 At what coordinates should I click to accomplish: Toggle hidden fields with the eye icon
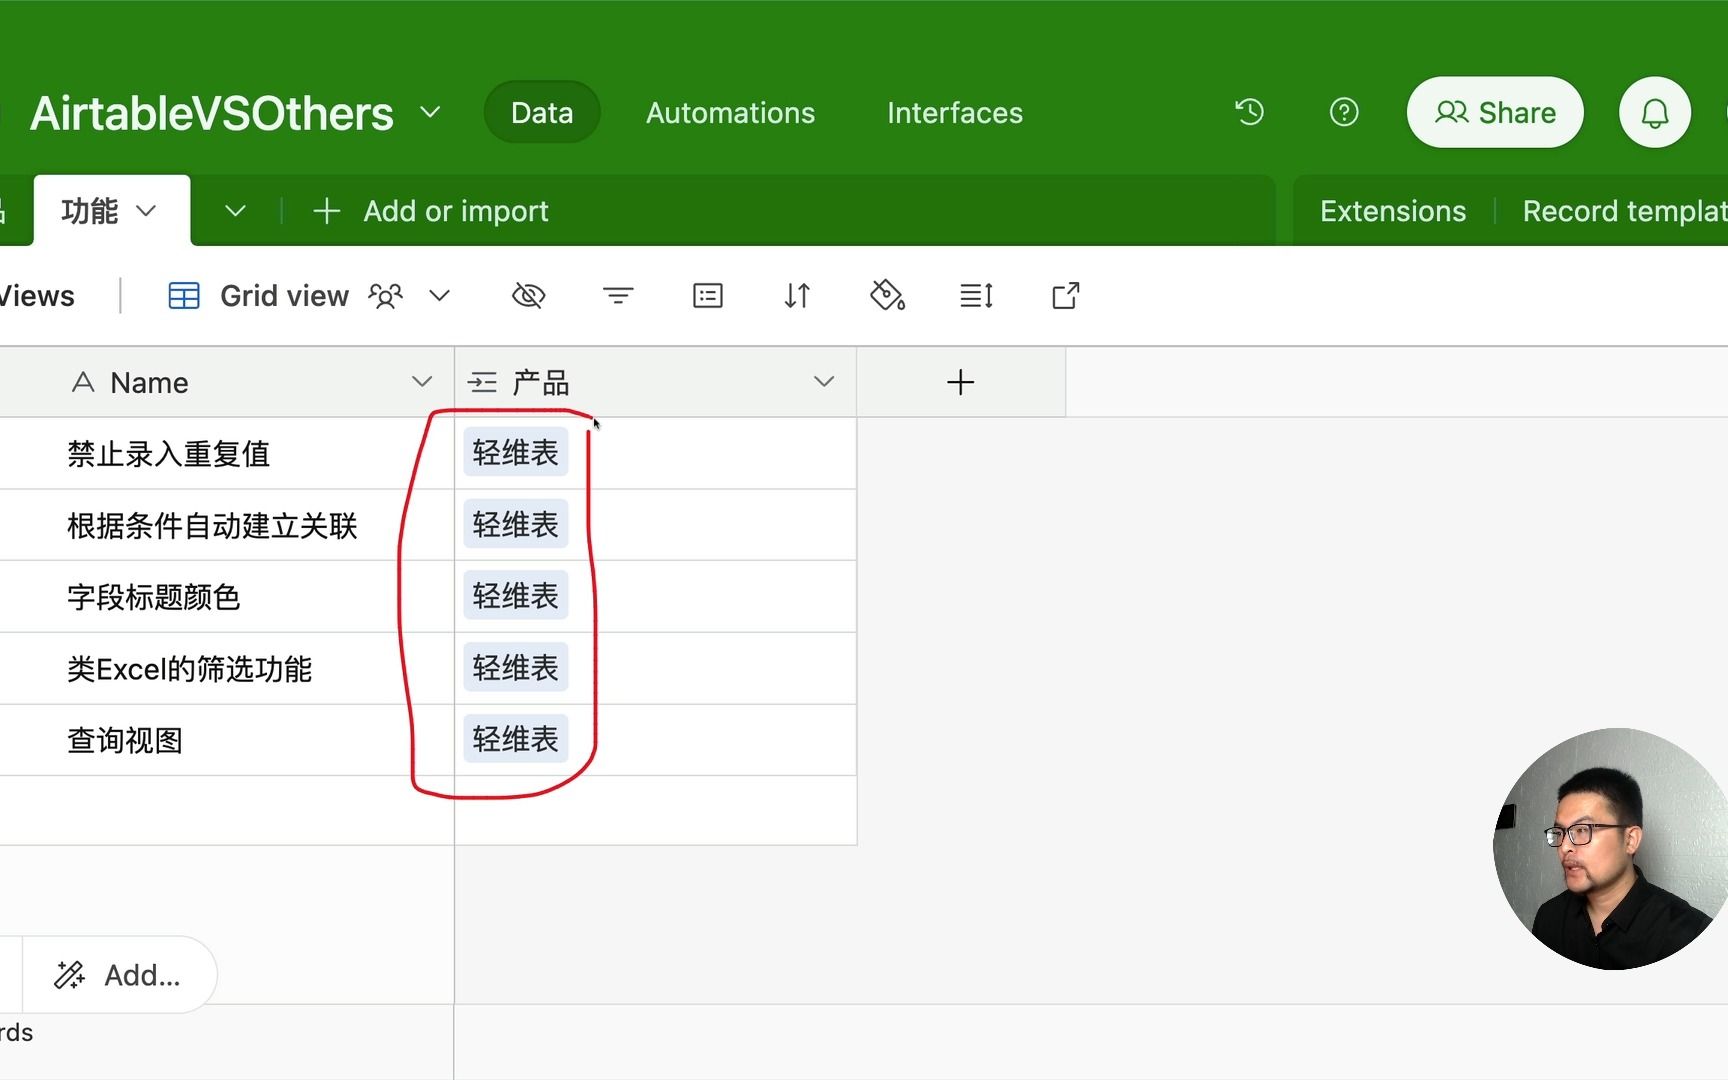528,295
